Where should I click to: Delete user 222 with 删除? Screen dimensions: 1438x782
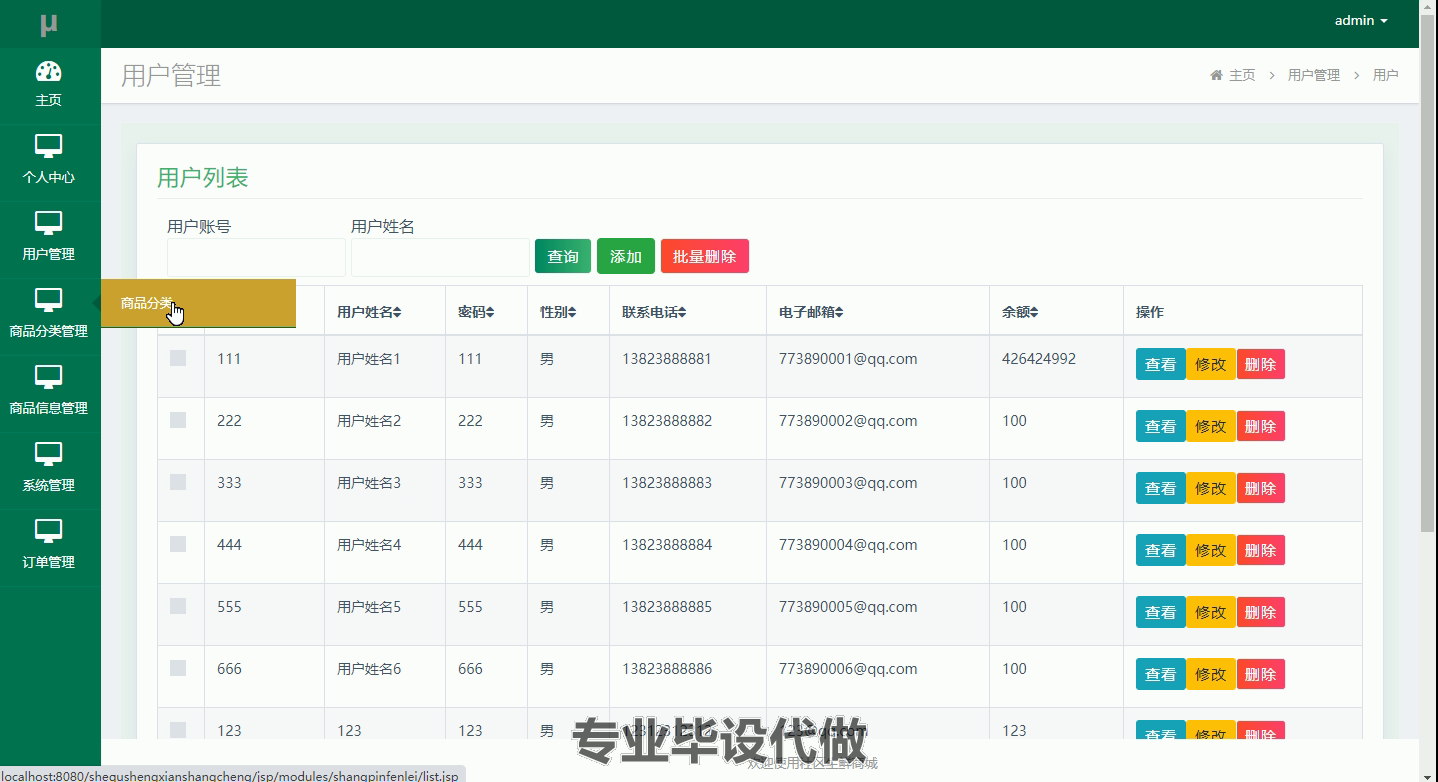pyautogui.click(x=1261, y=426)
